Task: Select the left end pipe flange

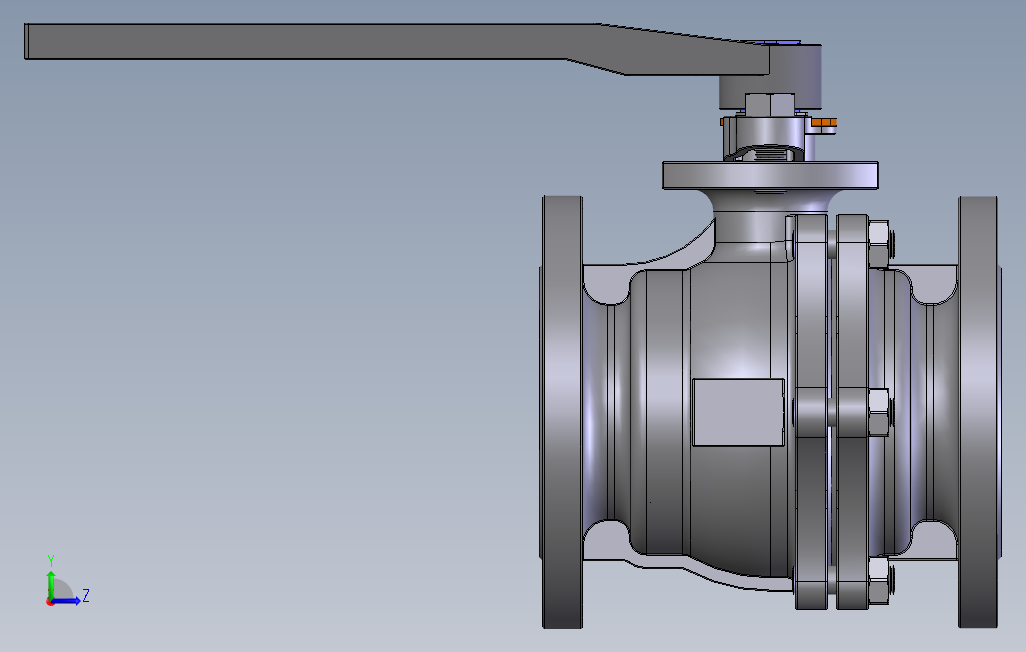Action: [x=562, y=412]
